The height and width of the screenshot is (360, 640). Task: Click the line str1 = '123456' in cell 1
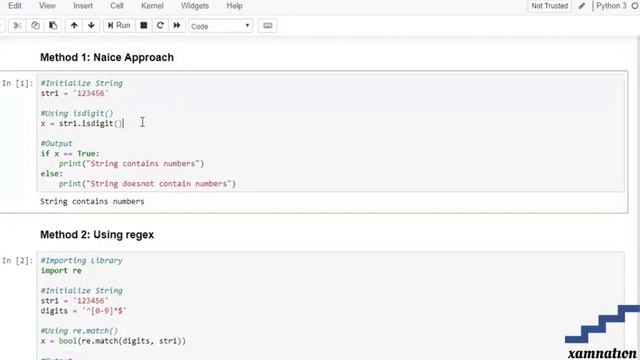[75, 93]
